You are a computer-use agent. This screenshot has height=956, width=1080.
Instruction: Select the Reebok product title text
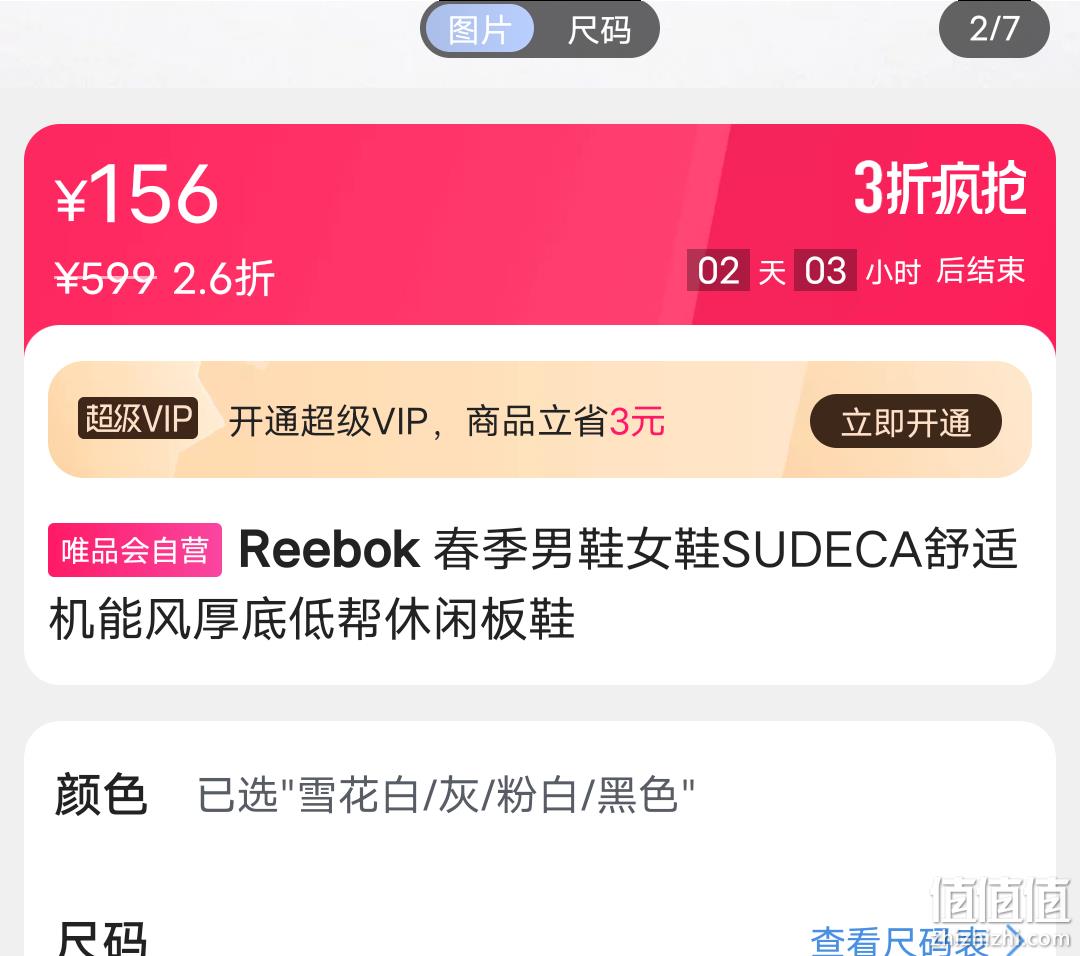click(x=532, y=583)
